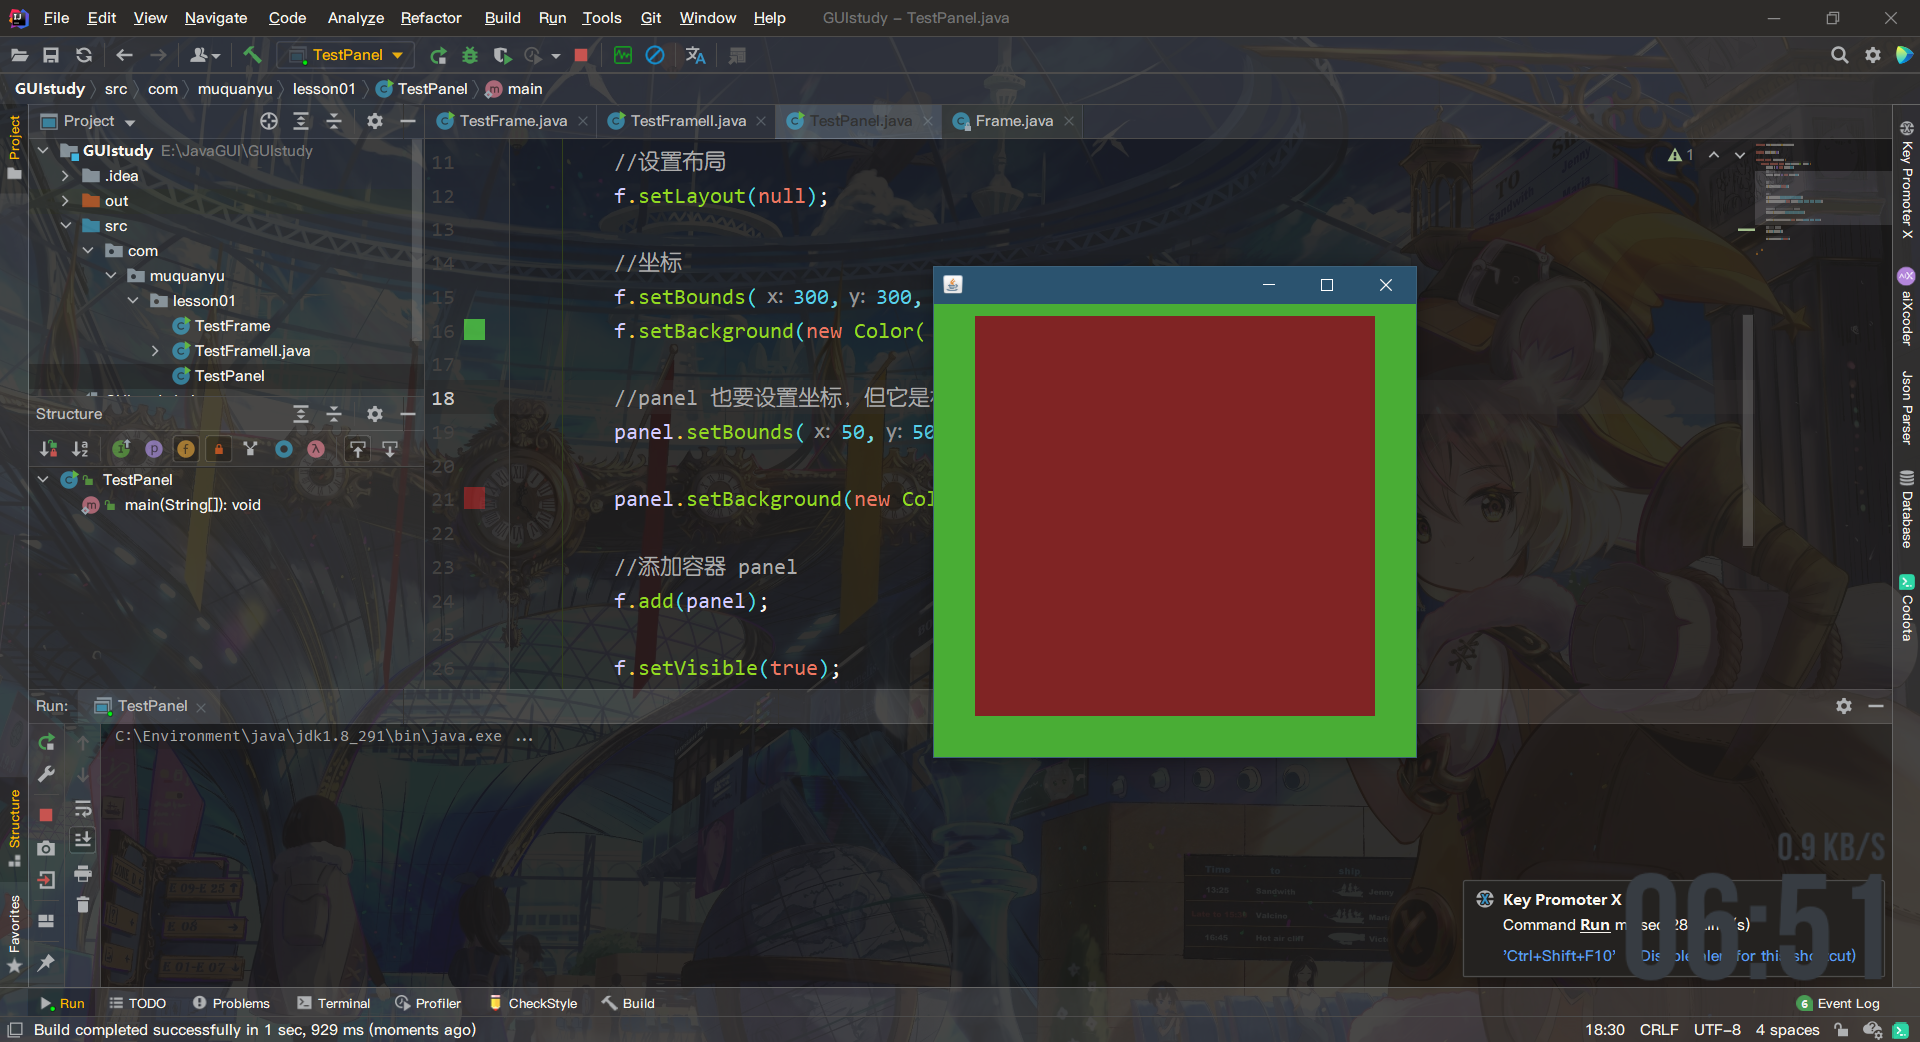The width and height of the screenshot is (1920, 1042).
Task: Click the camera dump threads icon
Action: (x=46, y=848)
